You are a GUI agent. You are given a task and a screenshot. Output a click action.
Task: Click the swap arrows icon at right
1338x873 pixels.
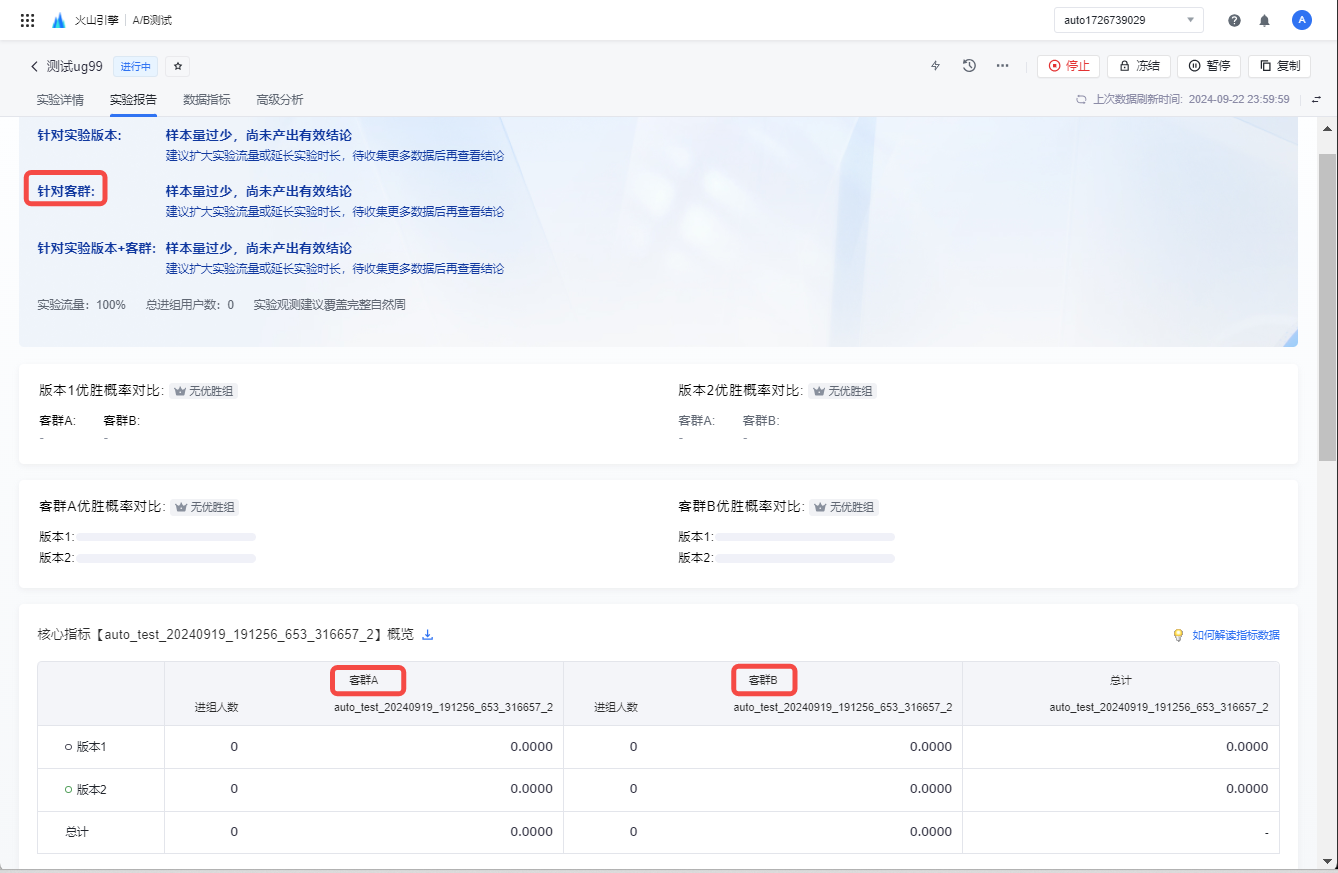(1316, 100)
